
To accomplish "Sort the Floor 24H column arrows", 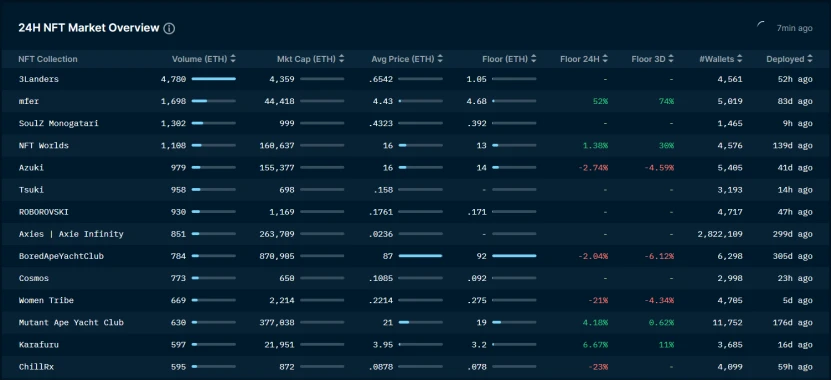I will (605, 59).
